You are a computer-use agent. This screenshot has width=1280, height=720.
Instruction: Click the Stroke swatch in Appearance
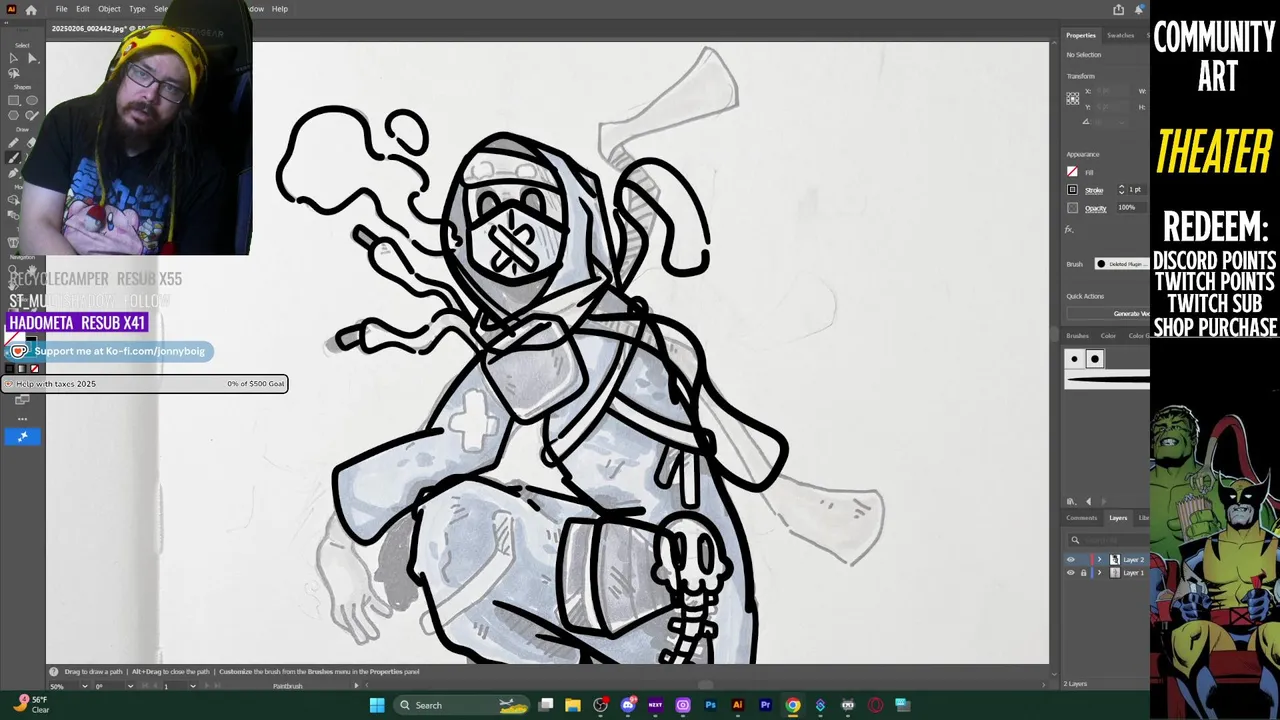tap(1073, 190)
